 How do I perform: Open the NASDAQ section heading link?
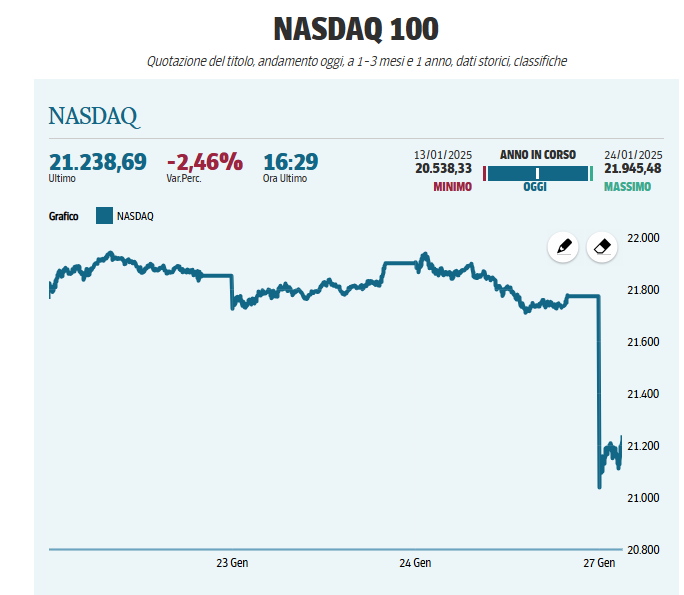pyautogui.click(x=93, y=116)
